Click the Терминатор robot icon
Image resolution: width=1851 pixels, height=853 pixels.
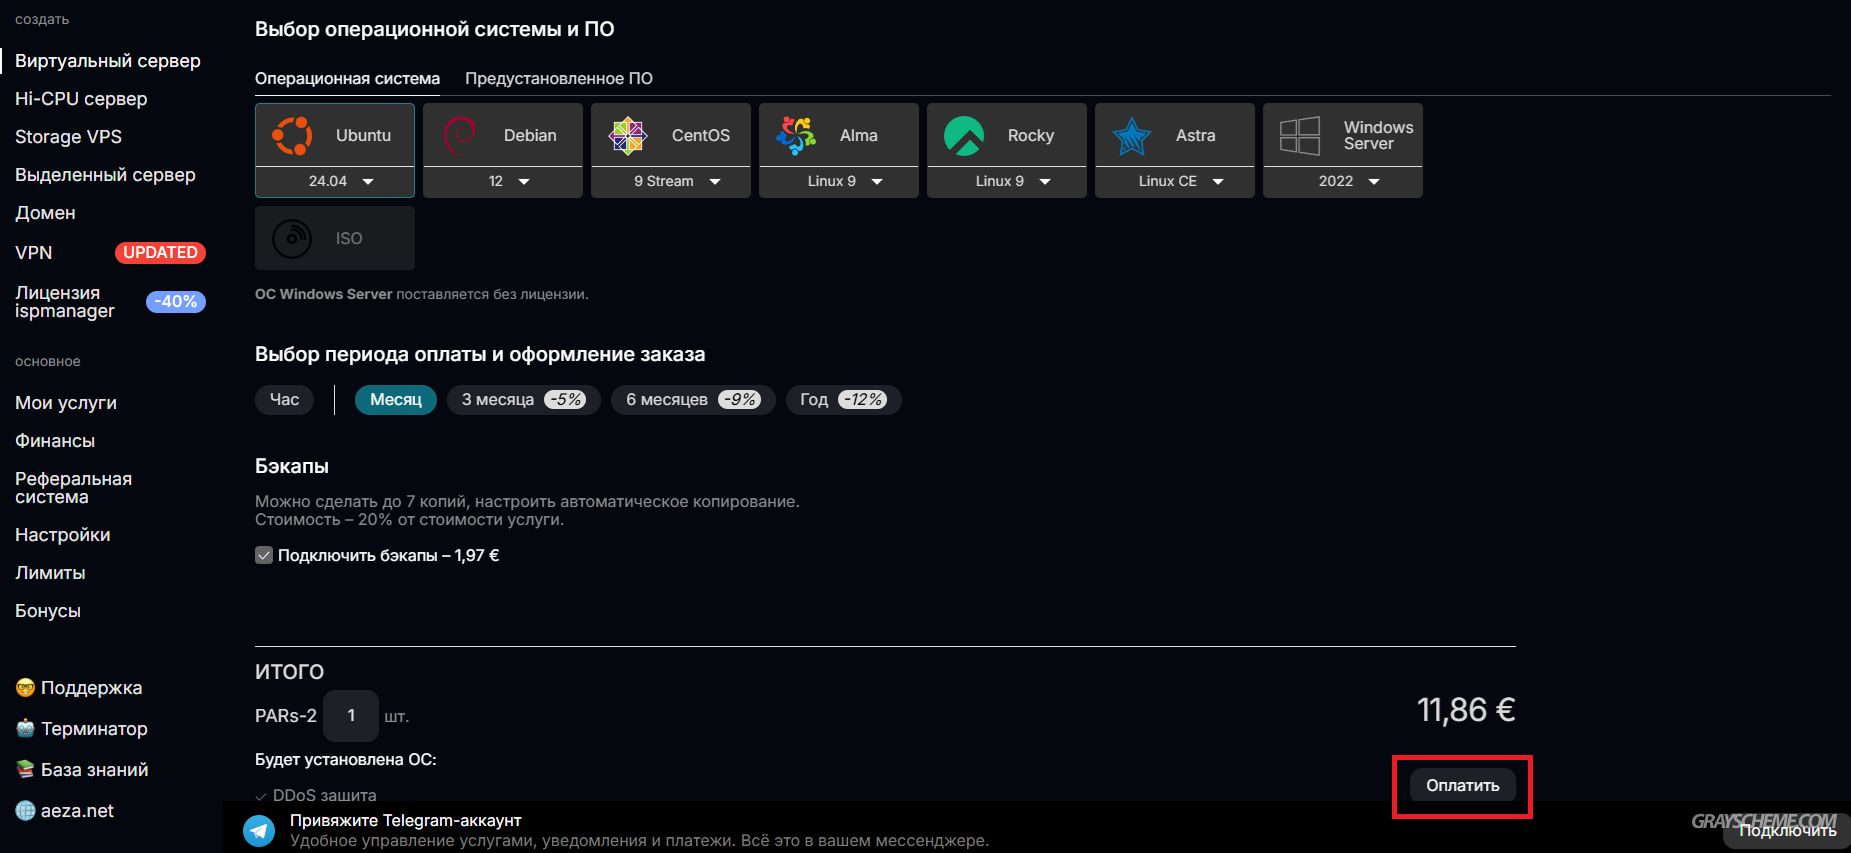[x=25, y=729]
